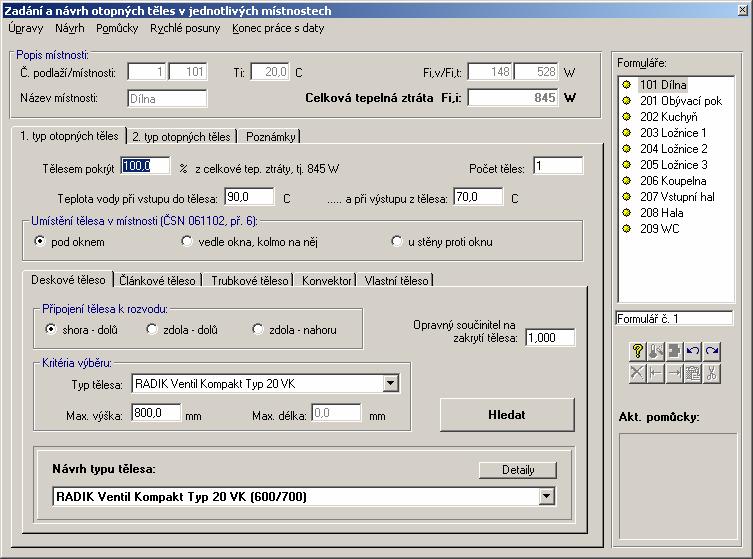Select '206 Koupelna' in the list
This screenshot has height=559, width=753.
pyautogui.click(x=673, y=181)
